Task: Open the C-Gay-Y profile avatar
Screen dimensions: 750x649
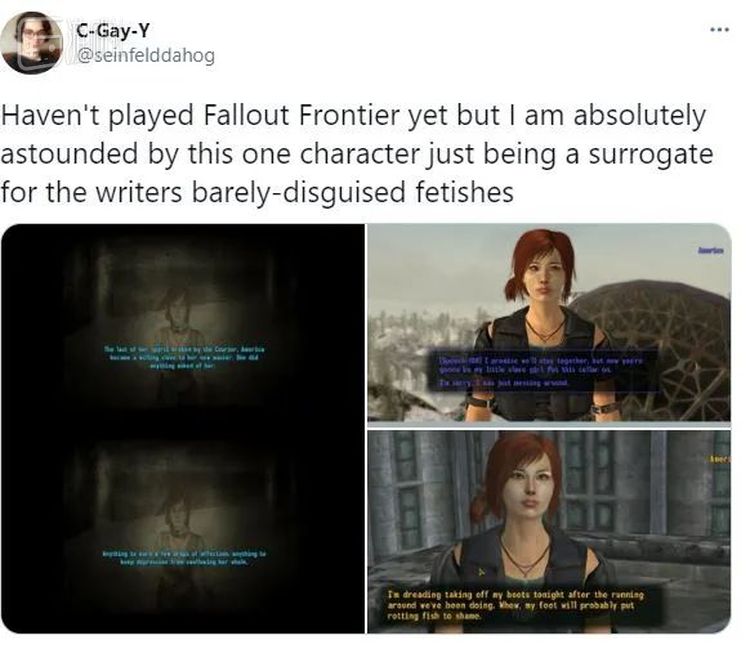Action: [32, 43]
